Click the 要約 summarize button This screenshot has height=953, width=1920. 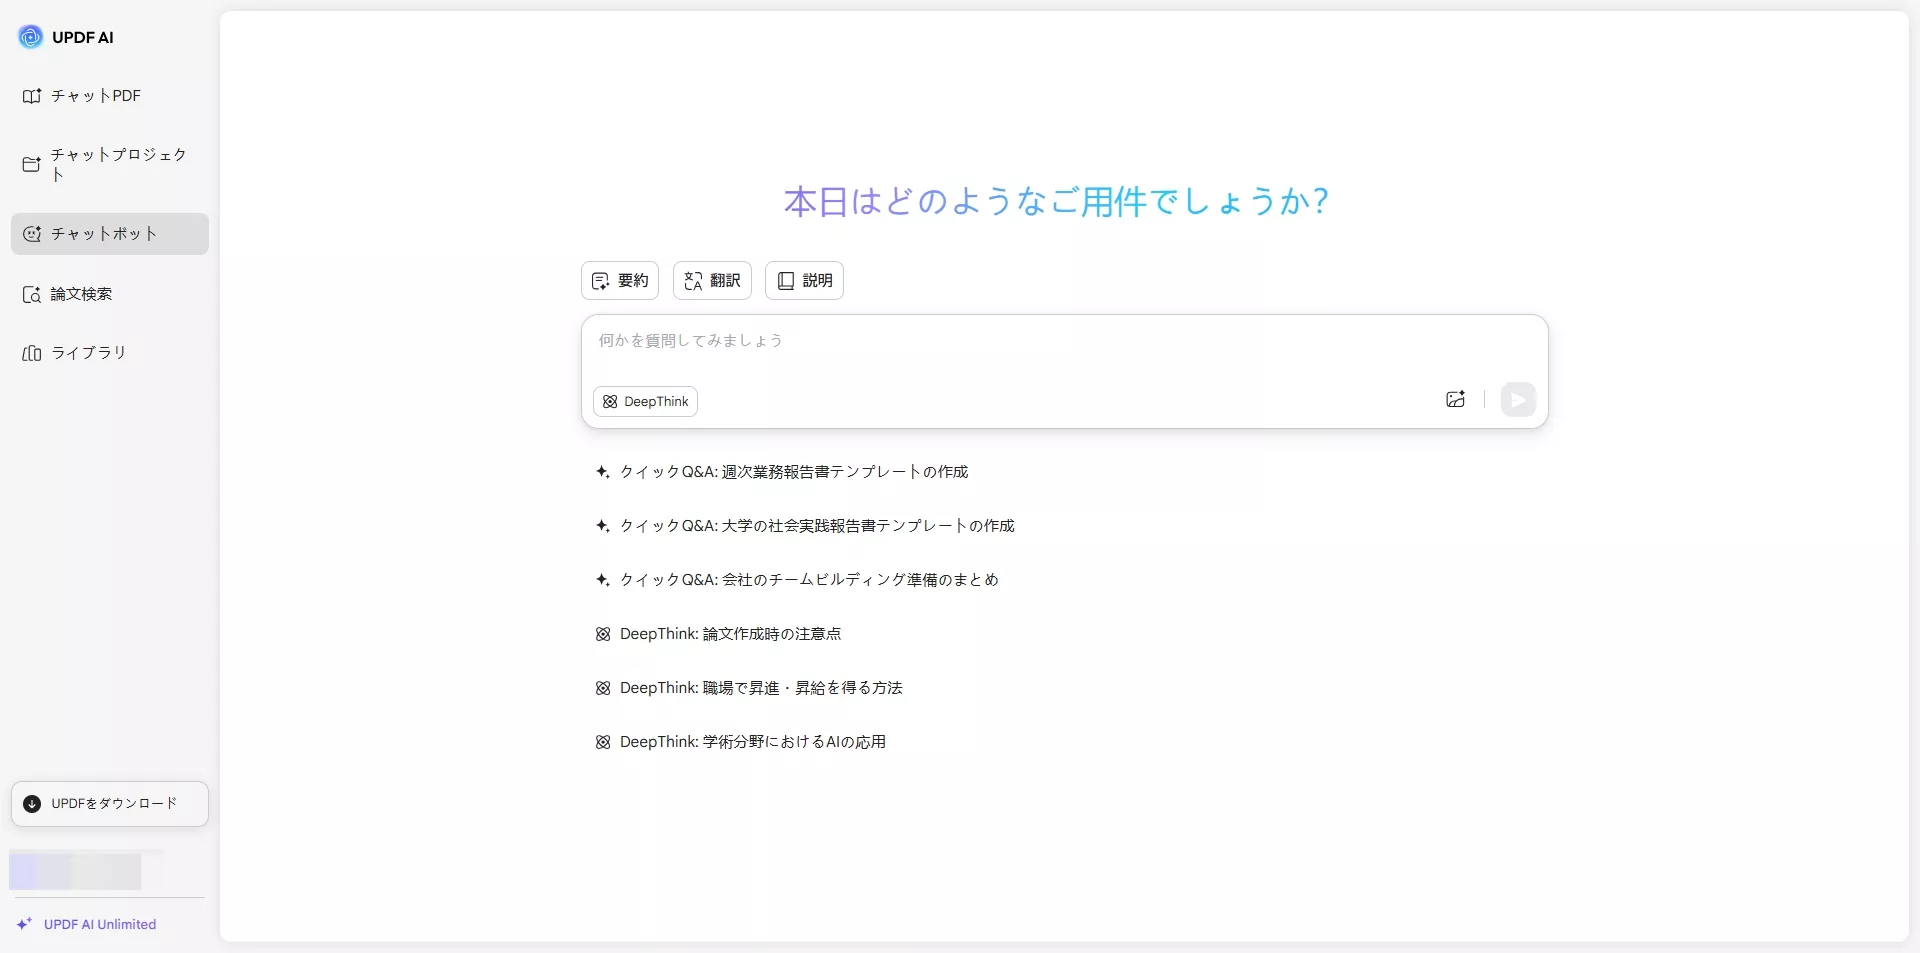[620, 281]
